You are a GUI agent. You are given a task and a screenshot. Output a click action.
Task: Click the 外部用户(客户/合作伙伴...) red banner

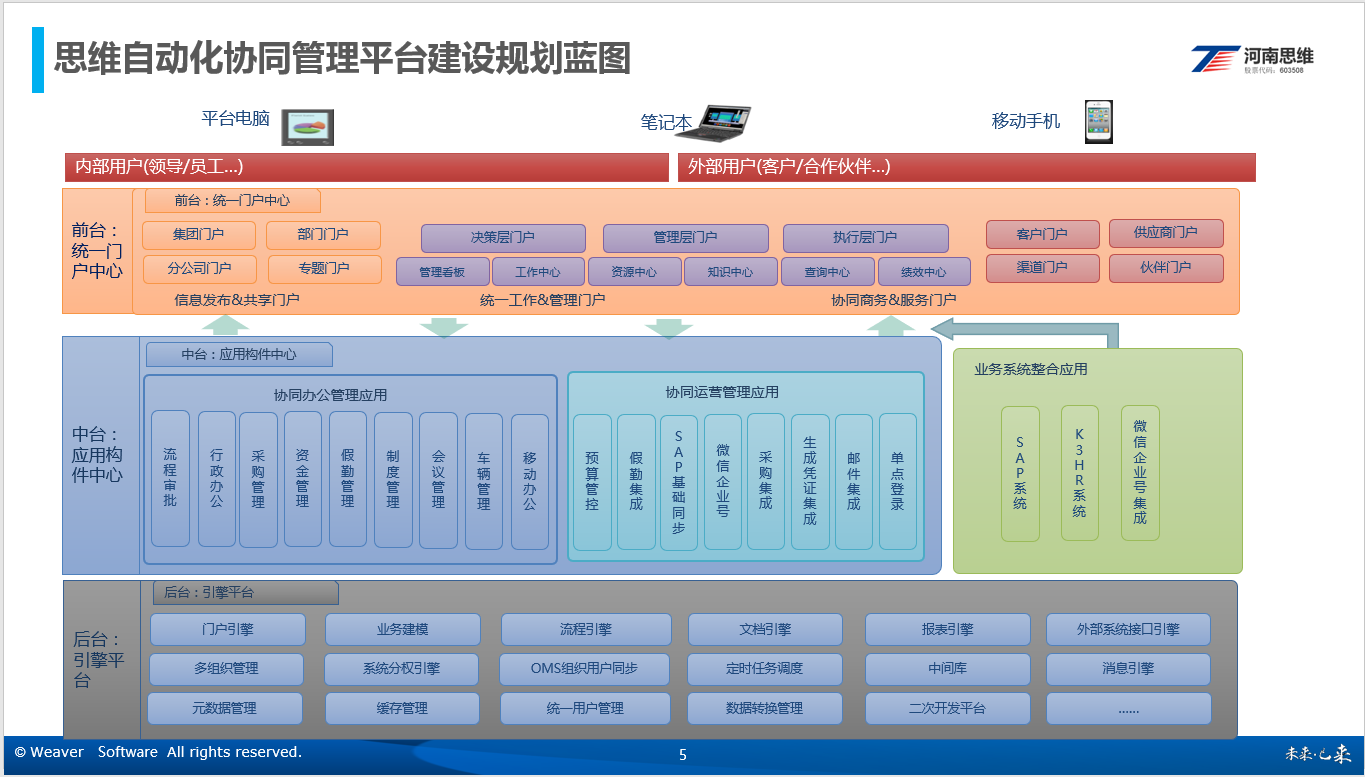[x=967, y=167]
